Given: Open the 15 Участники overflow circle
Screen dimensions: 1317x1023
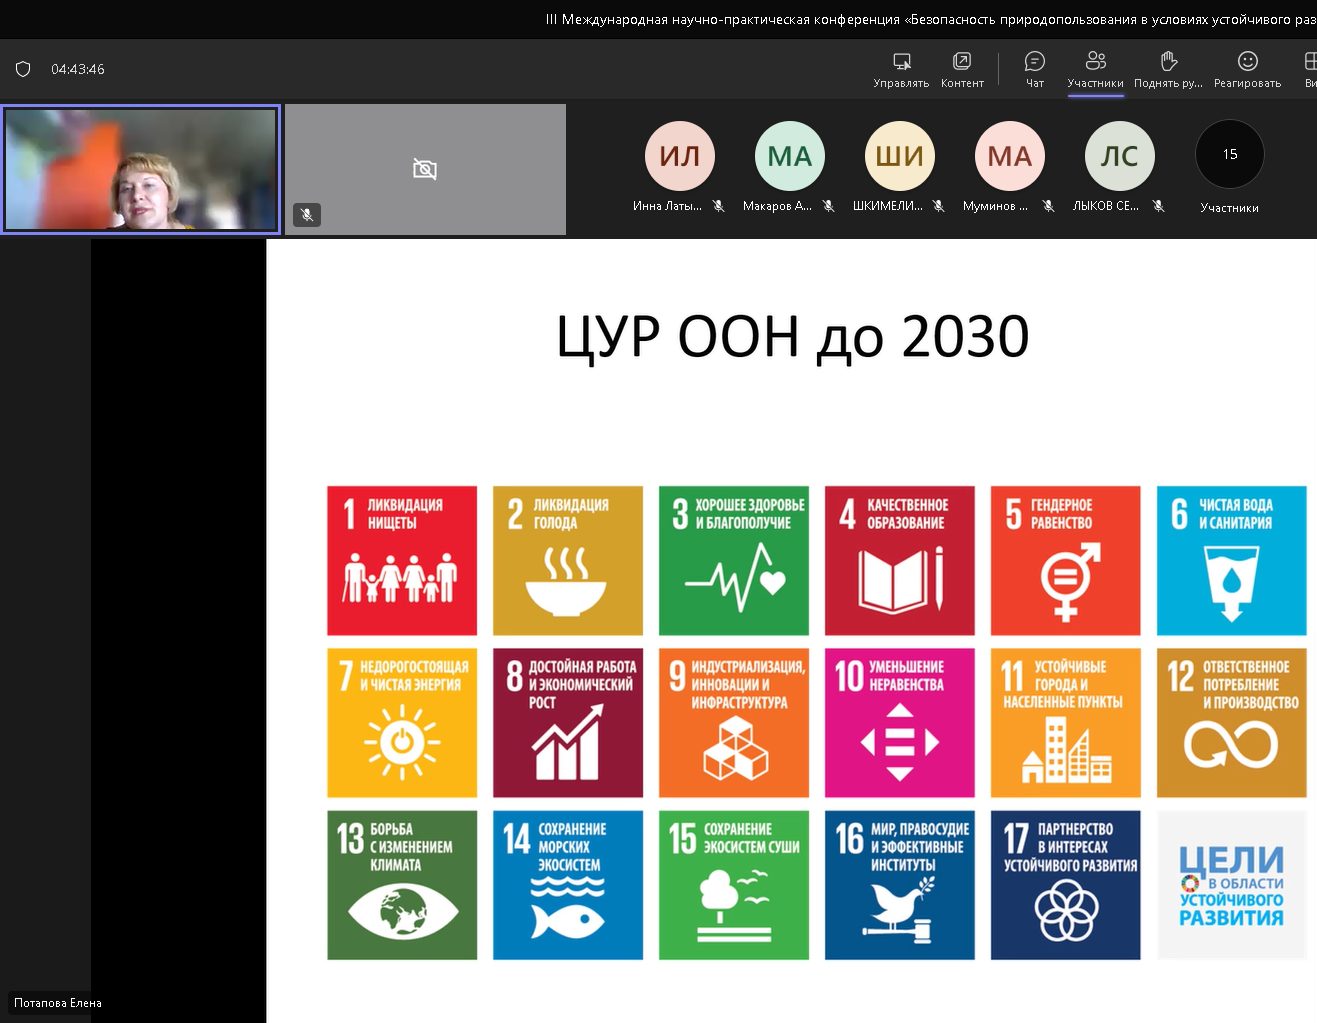Looking at the screenshot, I should (1230, 154).
